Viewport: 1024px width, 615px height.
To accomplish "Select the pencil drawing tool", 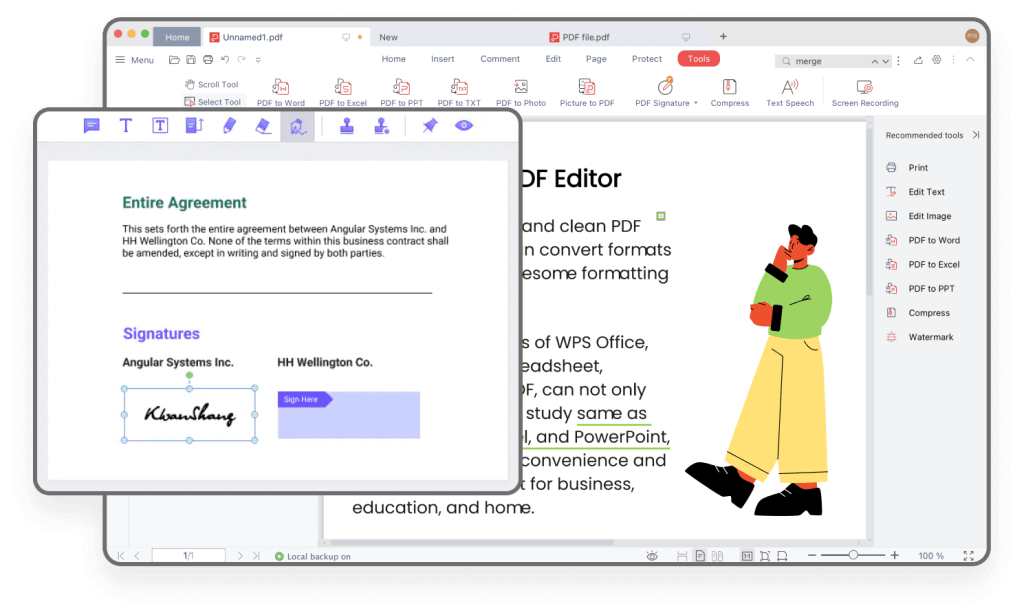I will click(229, 125).
